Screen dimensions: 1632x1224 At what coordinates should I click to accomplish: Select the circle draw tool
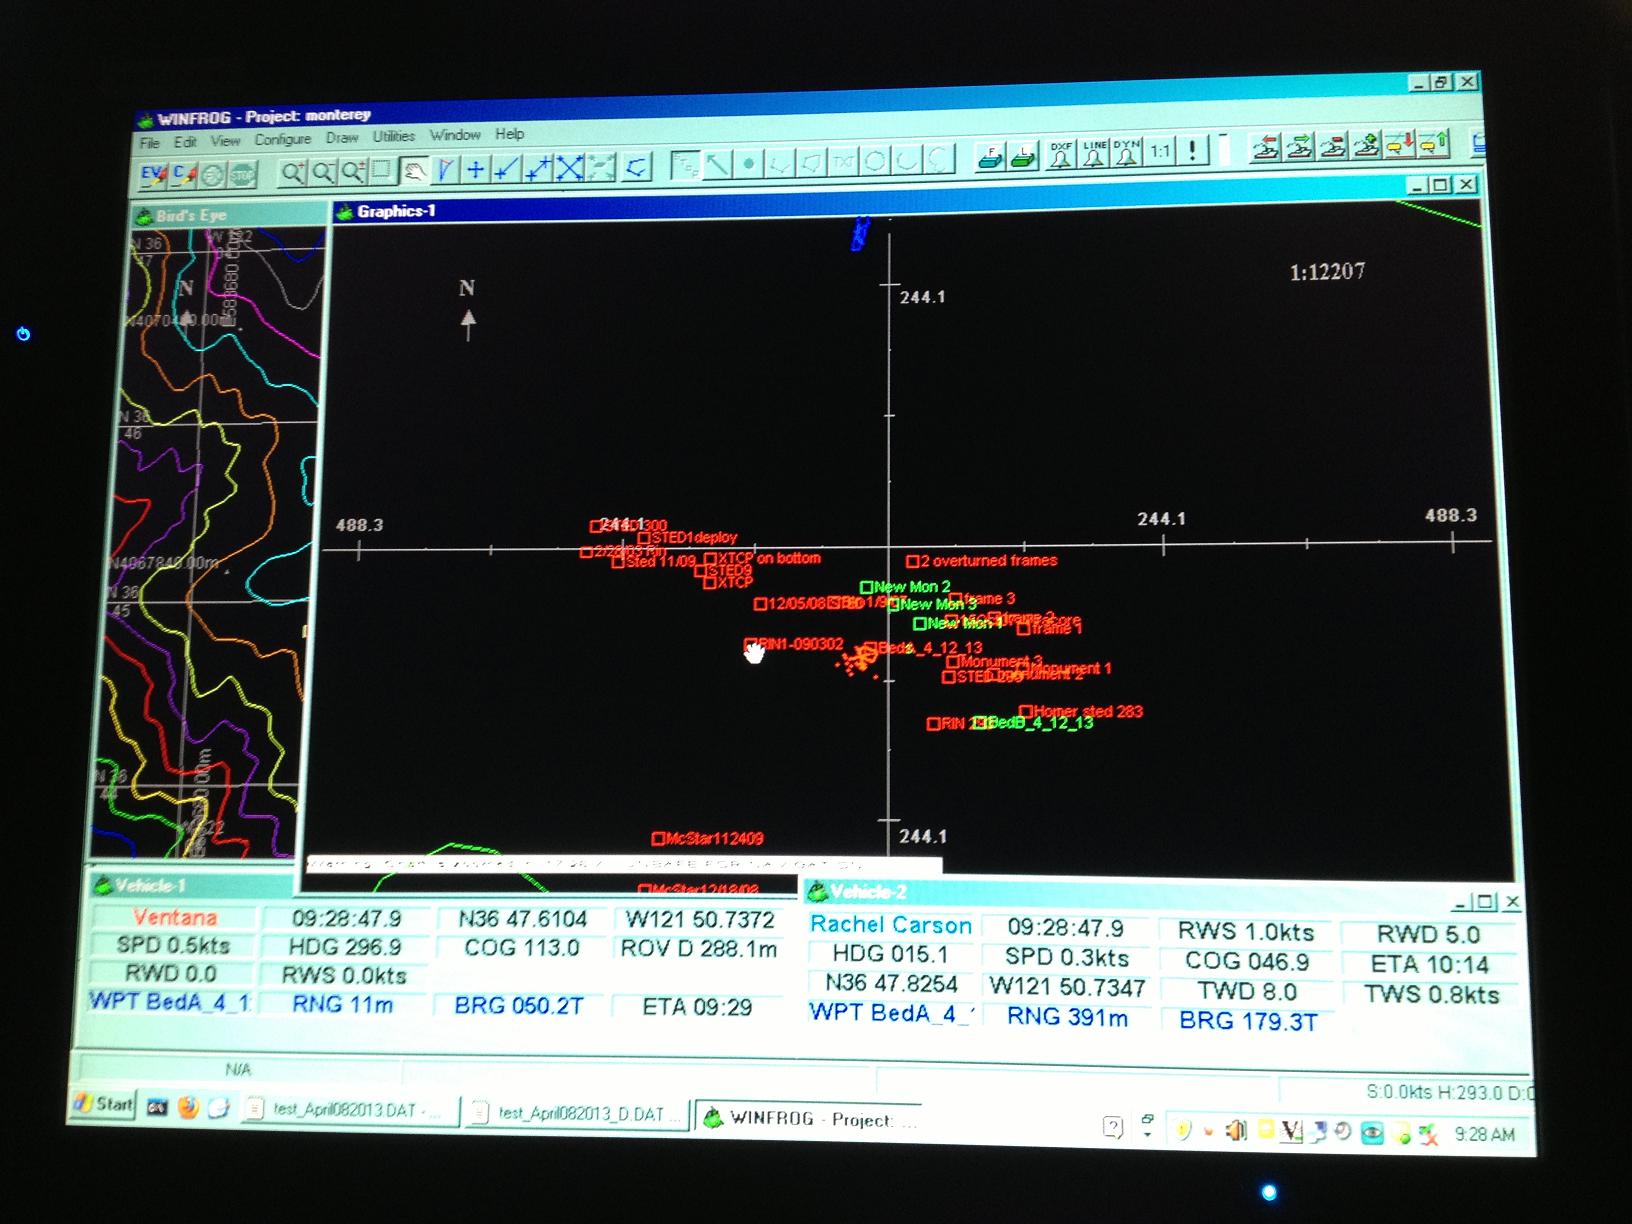tap(875, 160)
